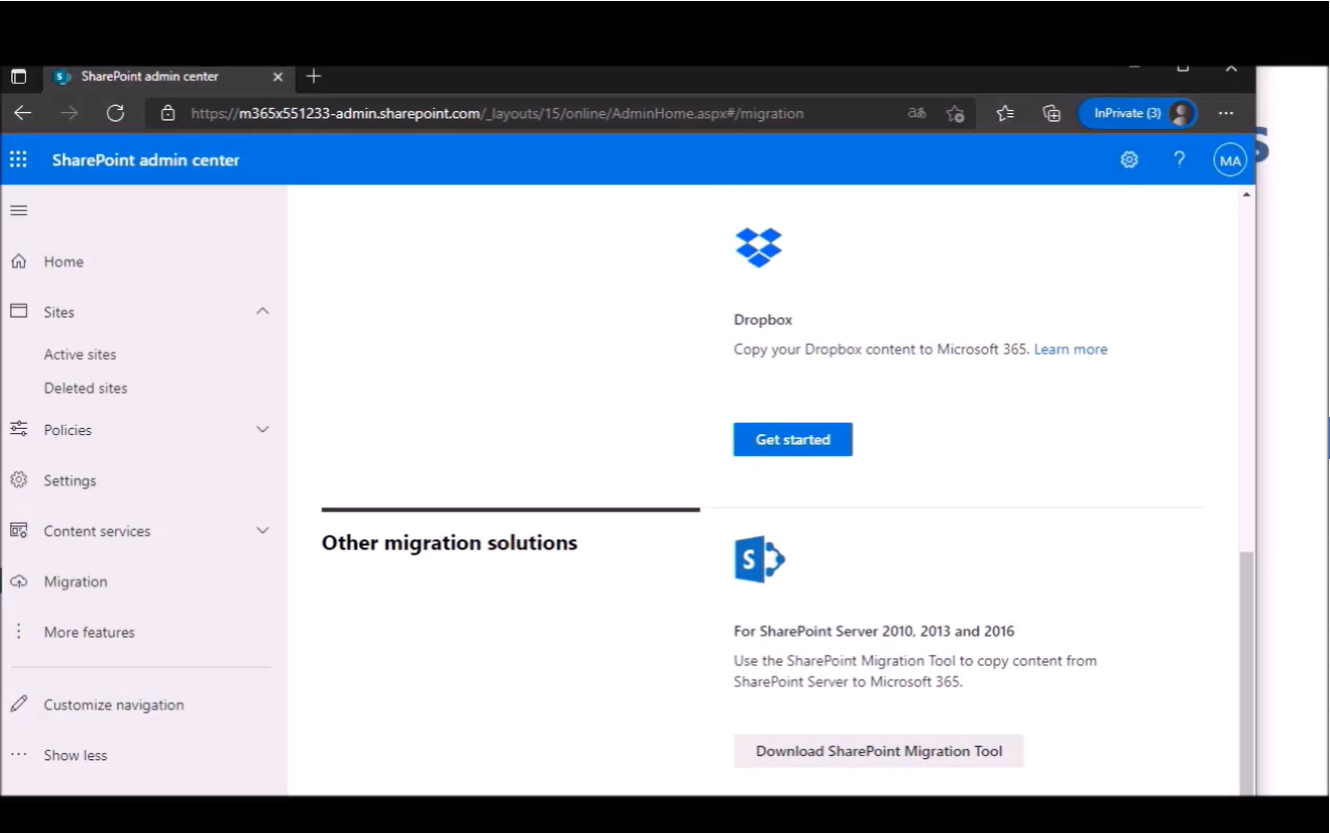Screen dimensions: 1330x833
Task: Open the Microsoft 365 app launcher waffle icon
Action: [x=18, y=160]
